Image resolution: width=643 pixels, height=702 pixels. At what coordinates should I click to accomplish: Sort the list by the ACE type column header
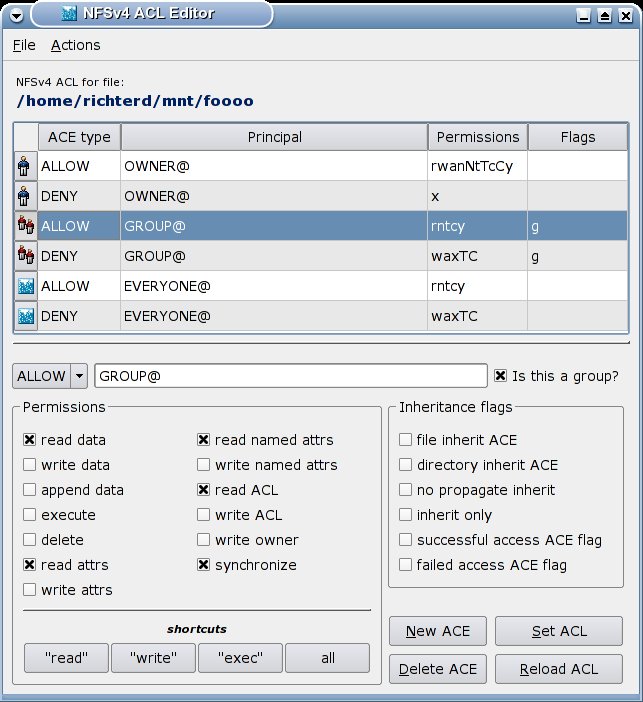tap(78, 137)
